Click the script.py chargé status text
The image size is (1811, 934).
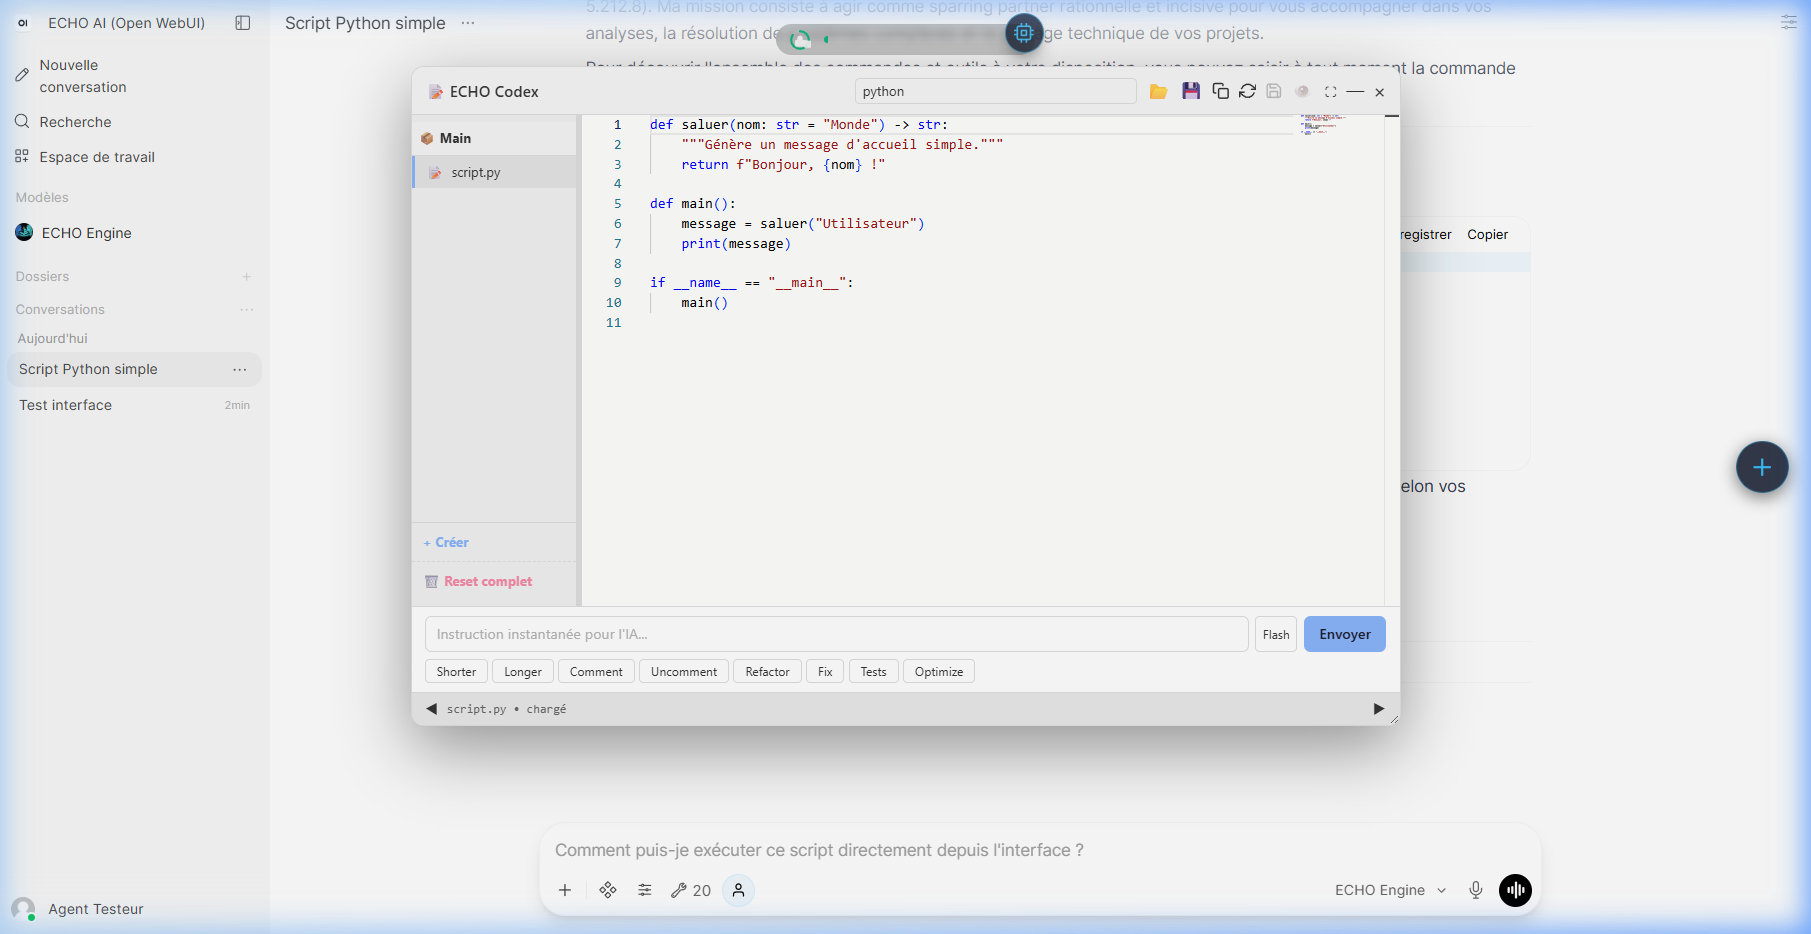coord(506,709)
